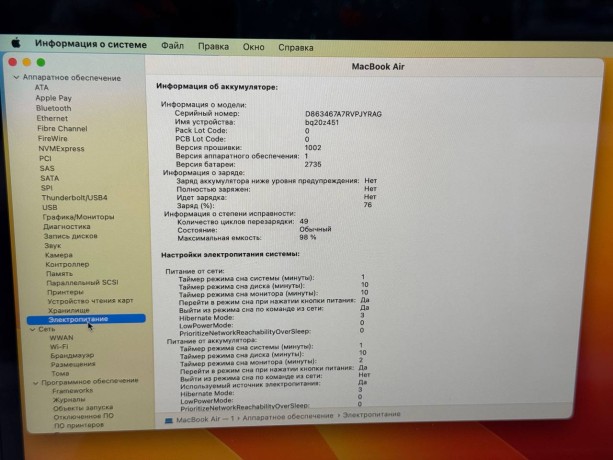Select Графика/Мониторы in the sidebar
This screenshot has width=613, height=460.
pos(78,217)
